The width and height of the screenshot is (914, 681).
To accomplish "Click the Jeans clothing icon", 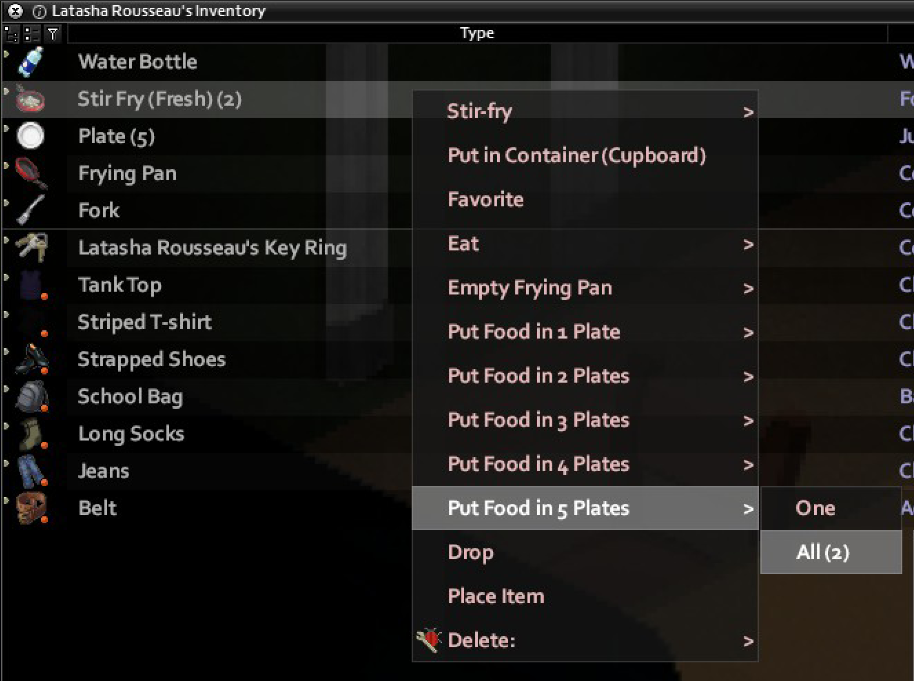I will click(x=31, y=471).
